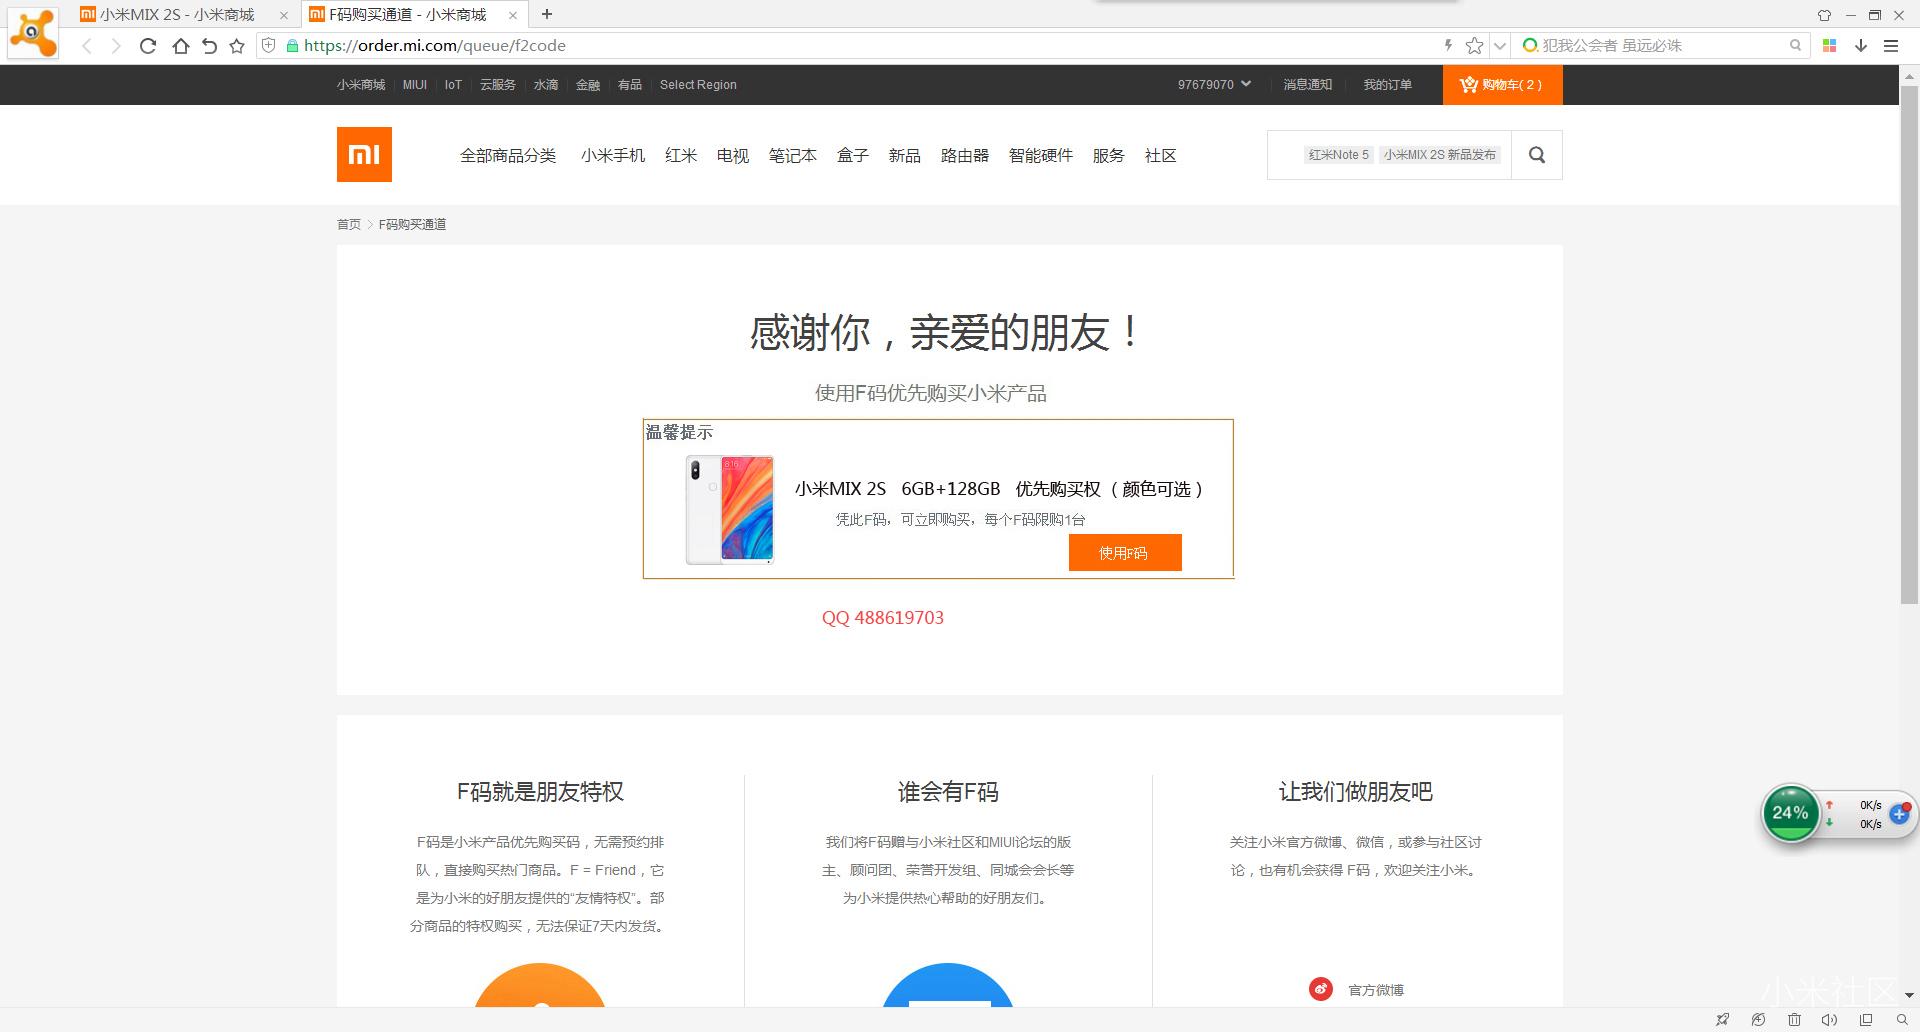Screen dimensions: 1920x1032
Task: Toggle the pin page icon in status bar
Action: point(1722,1019)
